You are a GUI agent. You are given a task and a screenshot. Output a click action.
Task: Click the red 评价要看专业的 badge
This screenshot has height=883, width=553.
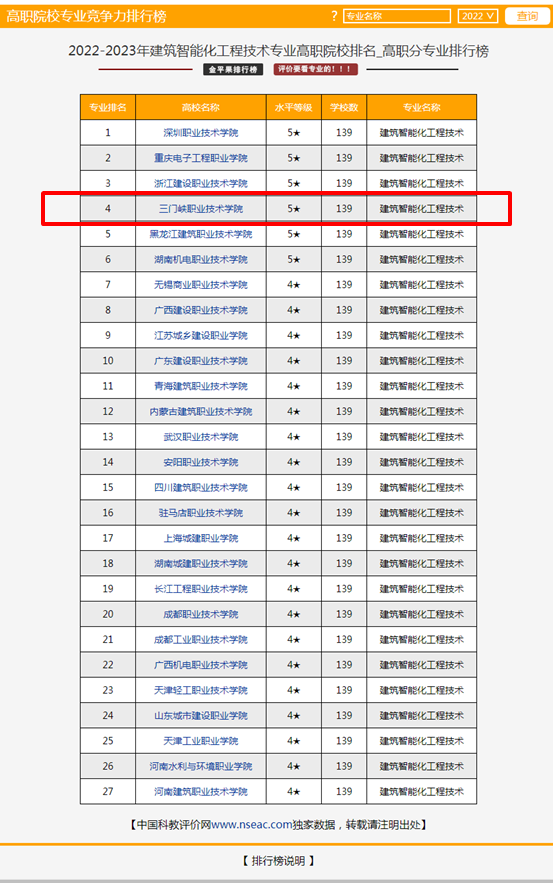[315, 69]
